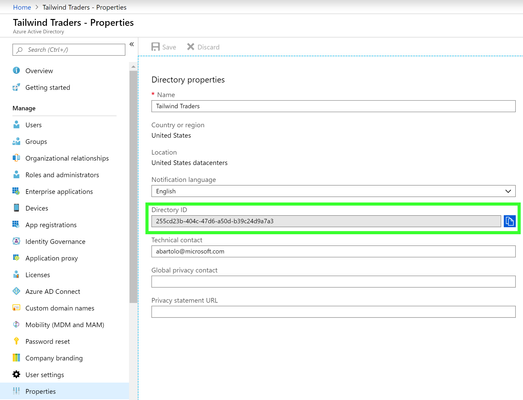
Task: Click Tailwind Traders - Properties breadcrumb
Action: tap(84, 7)
